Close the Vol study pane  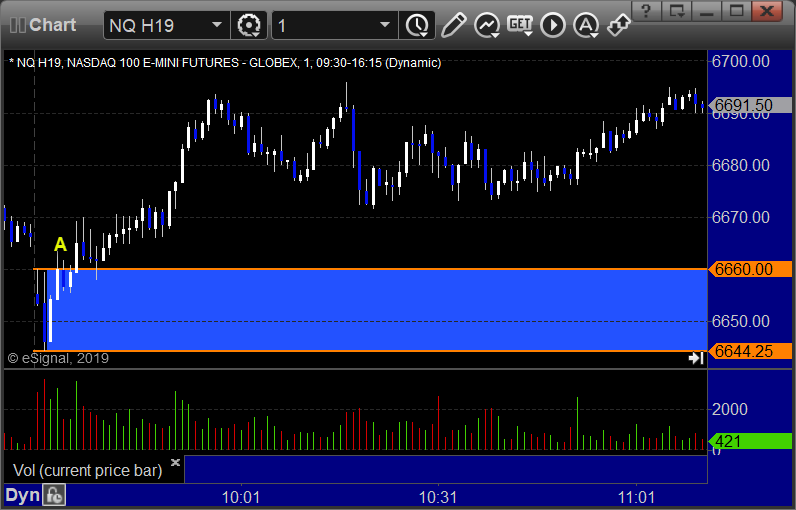pyautogui.click(x=175, y=462)
